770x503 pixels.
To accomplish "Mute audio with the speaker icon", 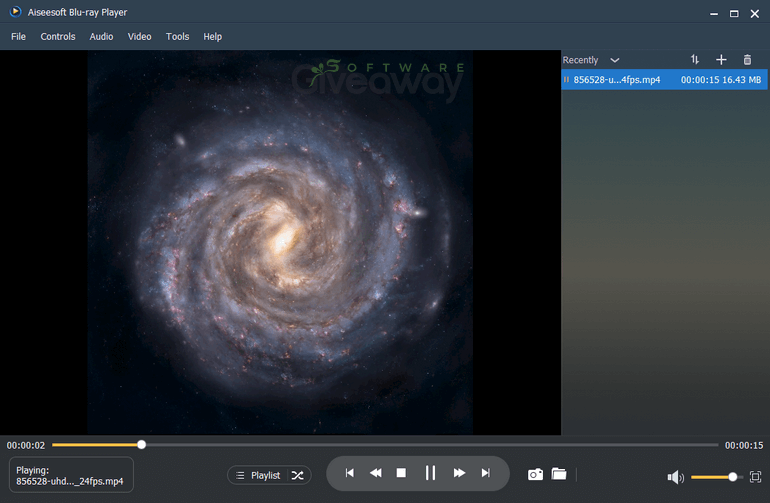I will pyautogui.click(x=676, y=477).
